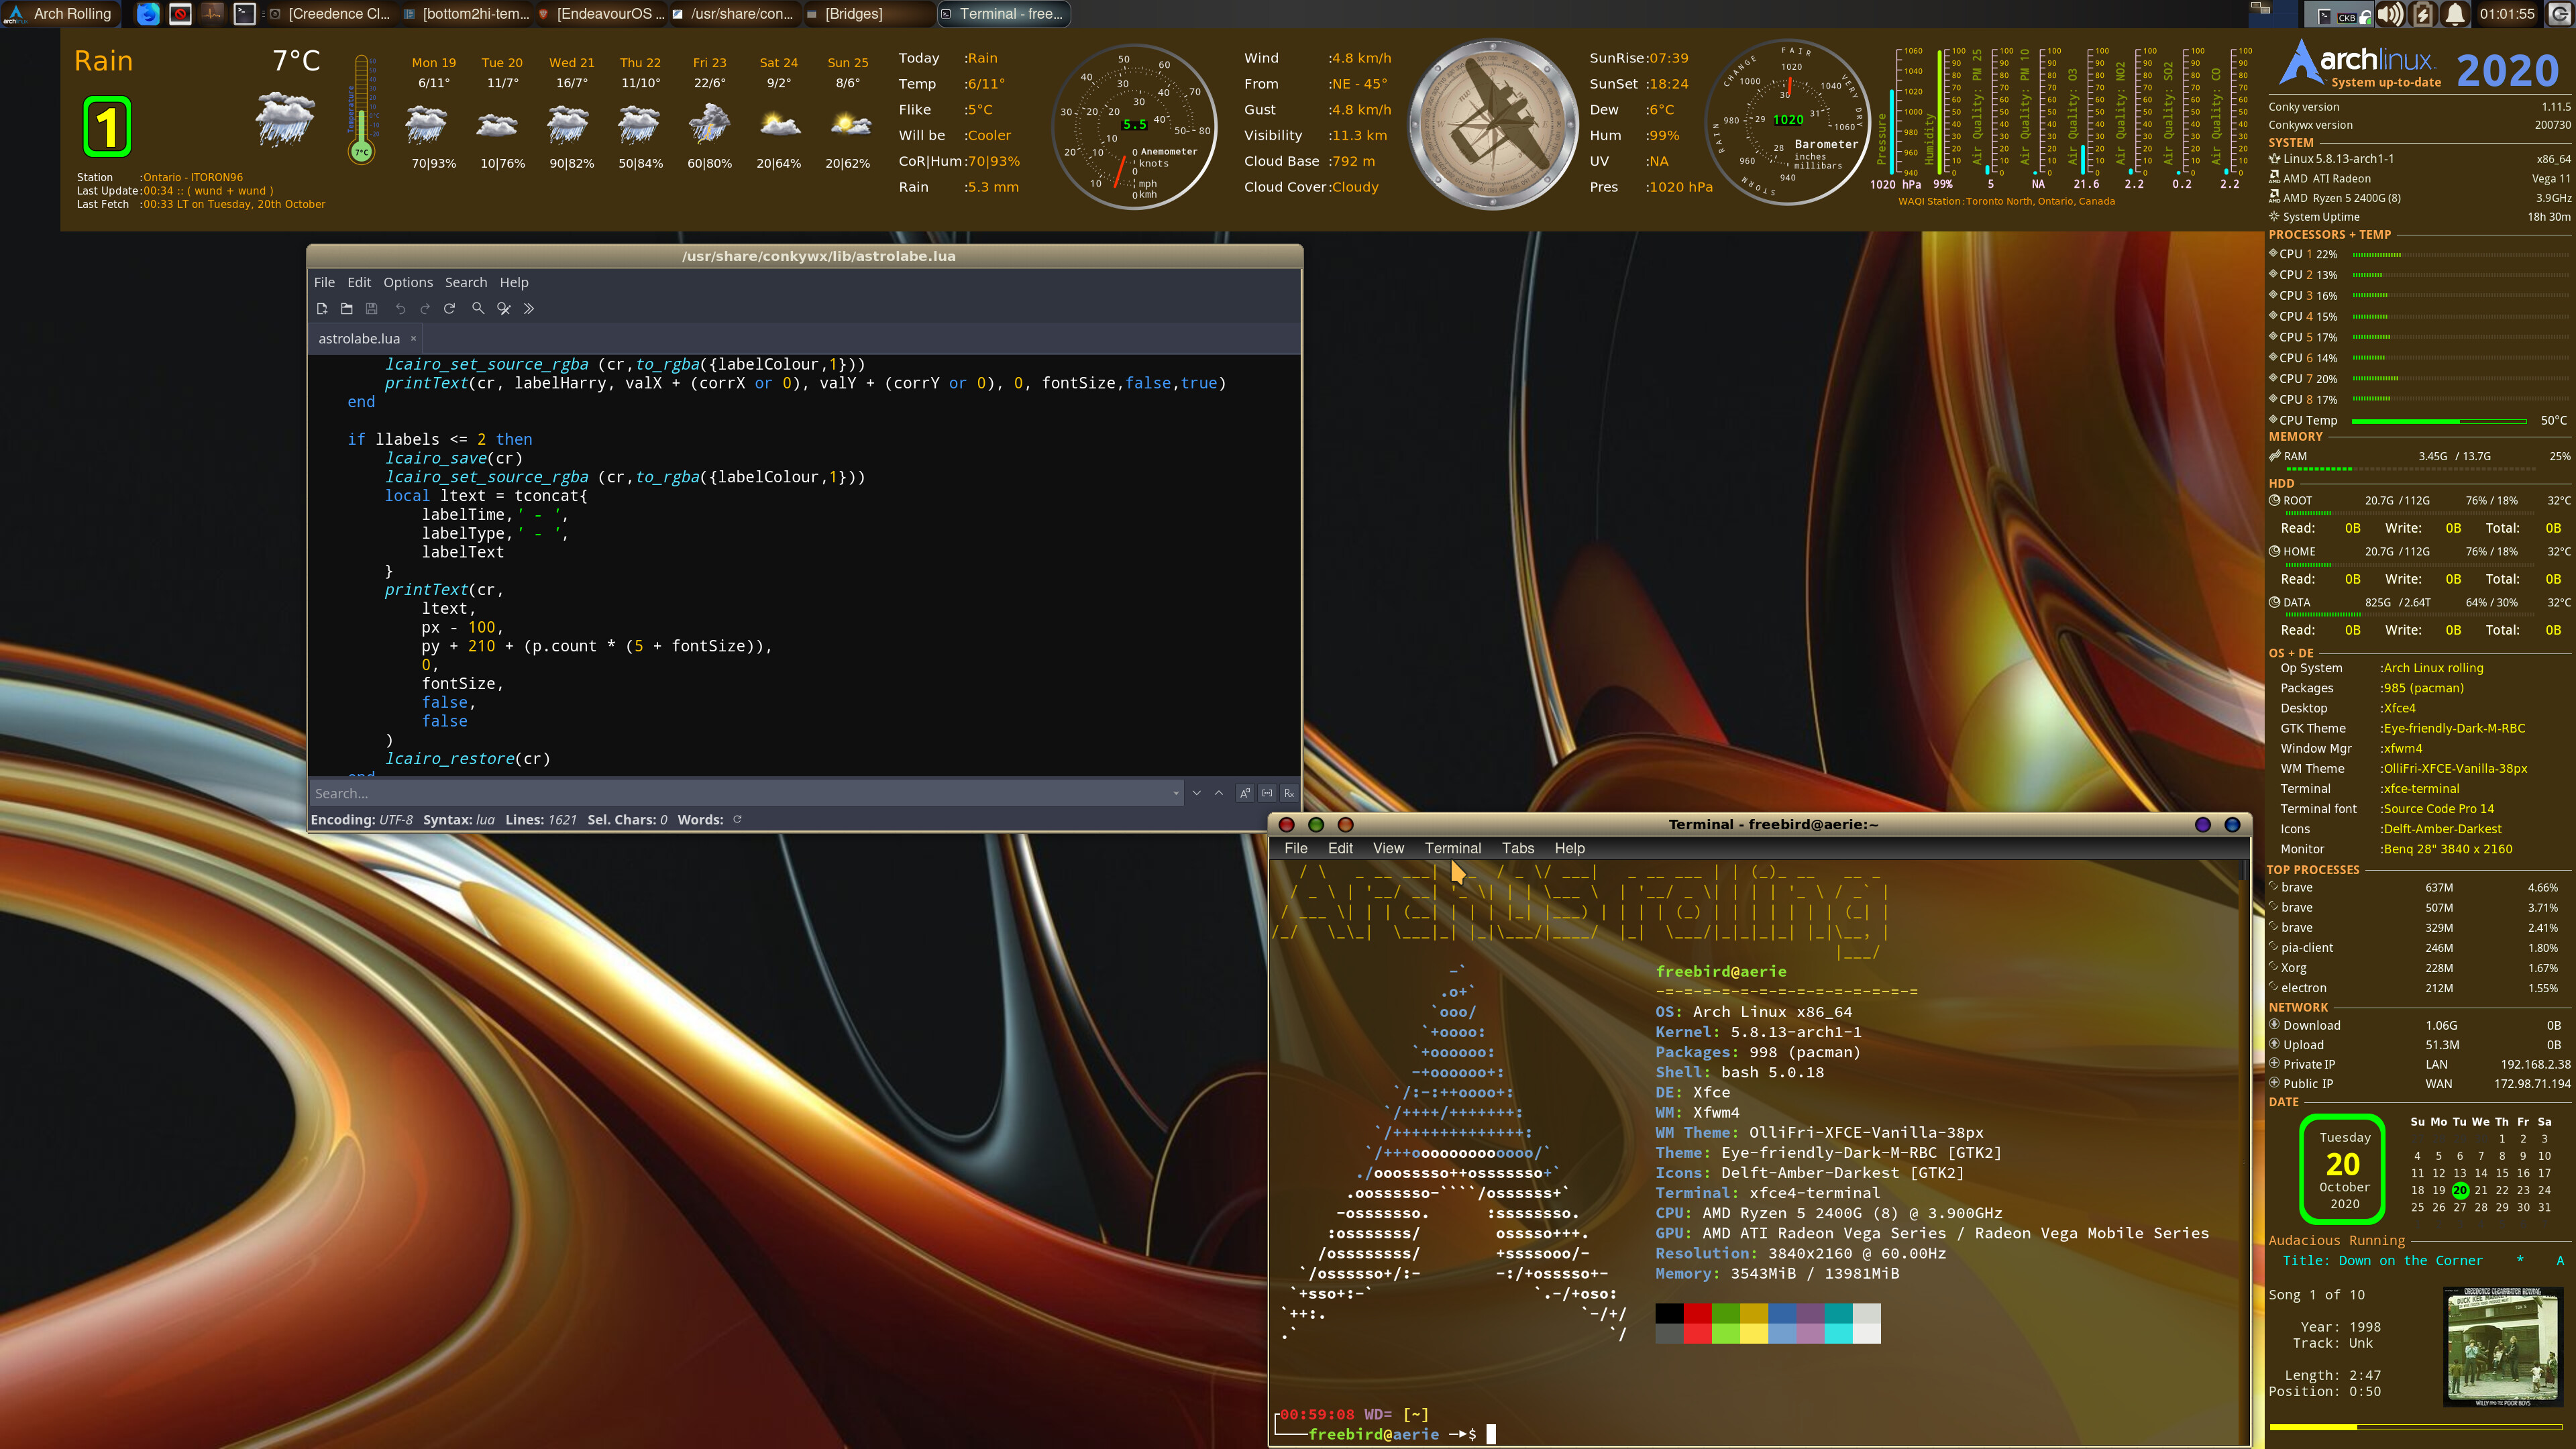Open the Terminal menu in terminal window
The width and height of the screenshot is (2576, 1449).
(1453, 849)
